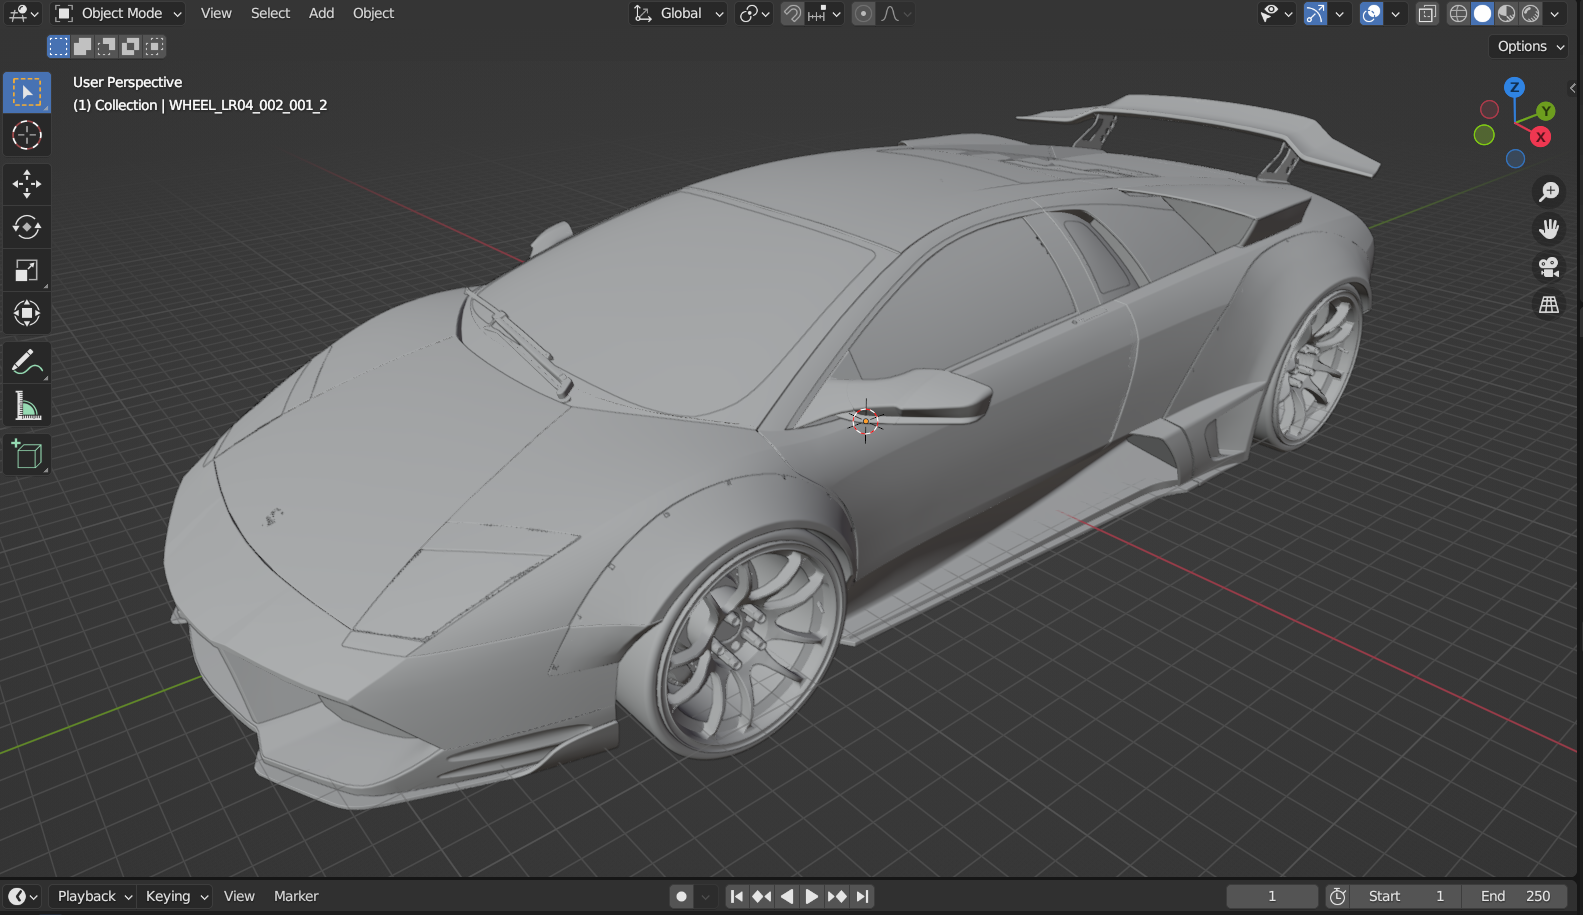Screen dimensions: 1583x915
Task: Choose the Move tool
Action: tap(27, 184)
